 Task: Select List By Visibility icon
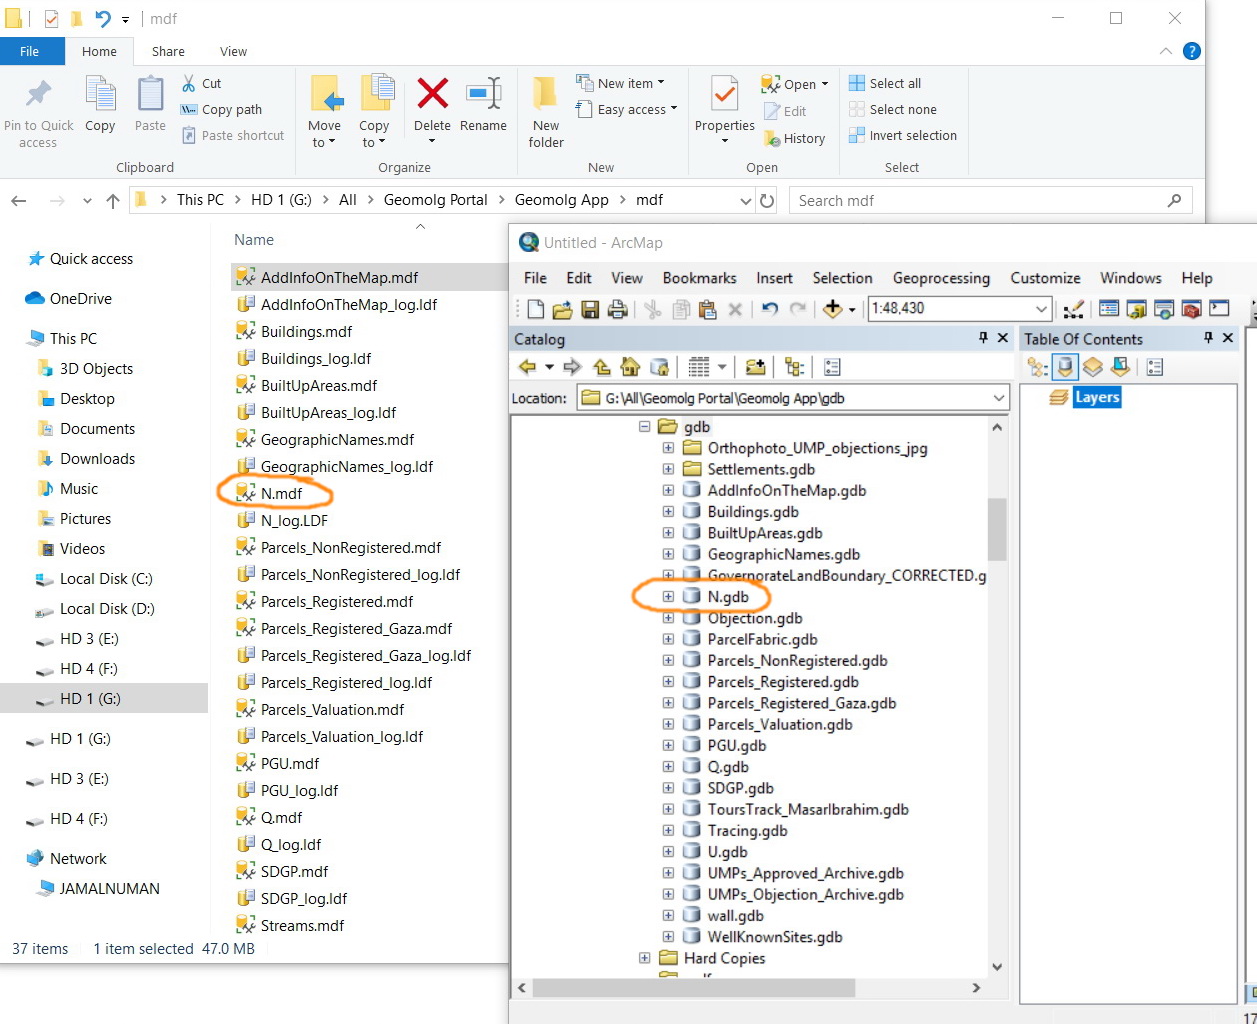[x=1092, y=368]
